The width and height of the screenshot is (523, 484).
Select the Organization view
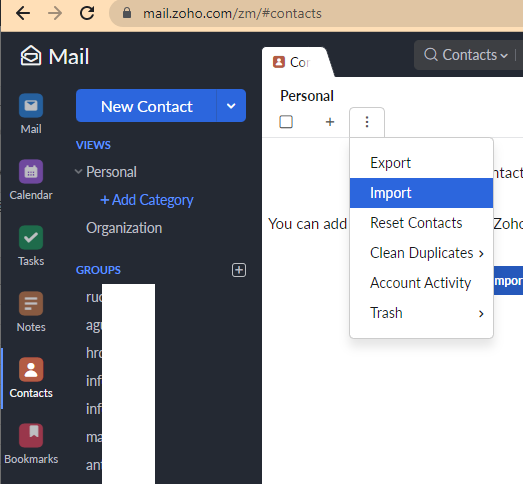(x=124, y=228)
